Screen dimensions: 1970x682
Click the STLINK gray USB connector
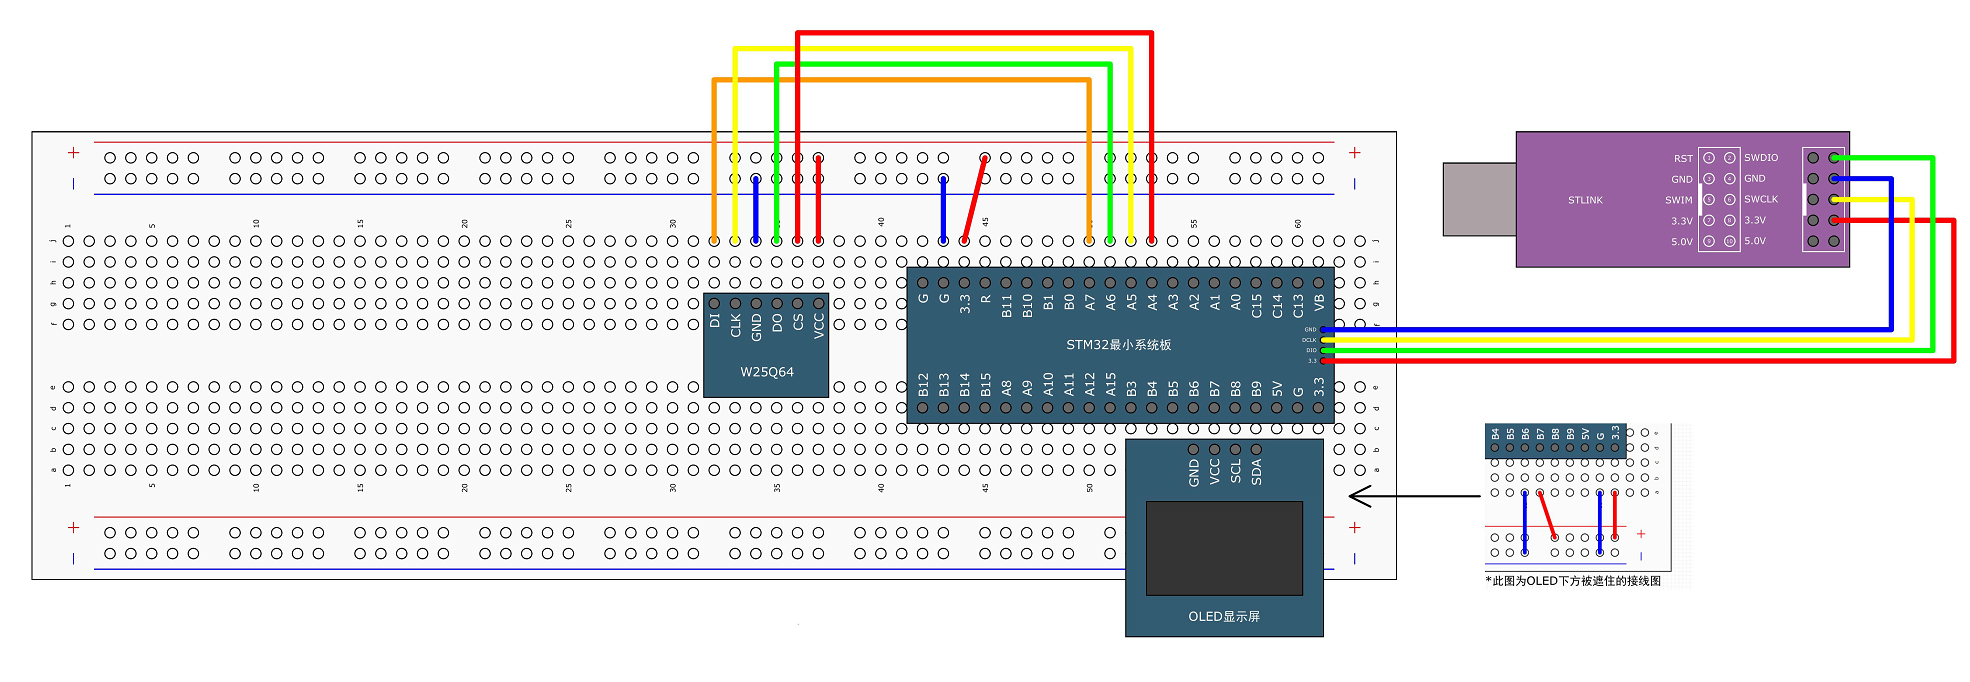click(1480, 199)
